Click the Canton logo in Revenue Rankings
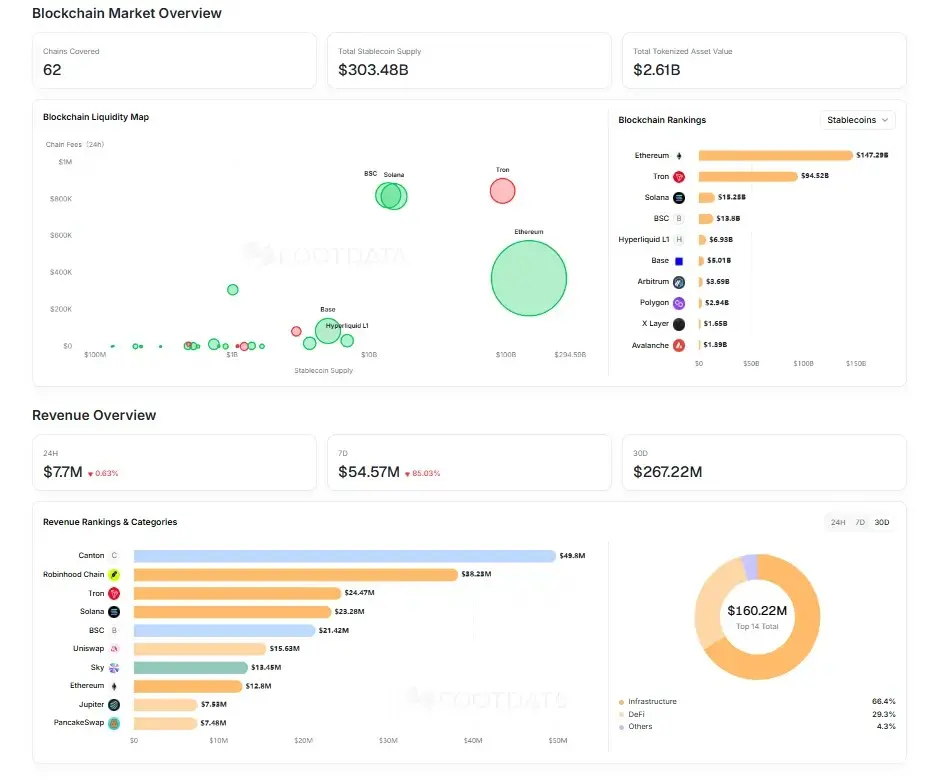Viewport: 934px width, 781px height. (x=114, y=555)
